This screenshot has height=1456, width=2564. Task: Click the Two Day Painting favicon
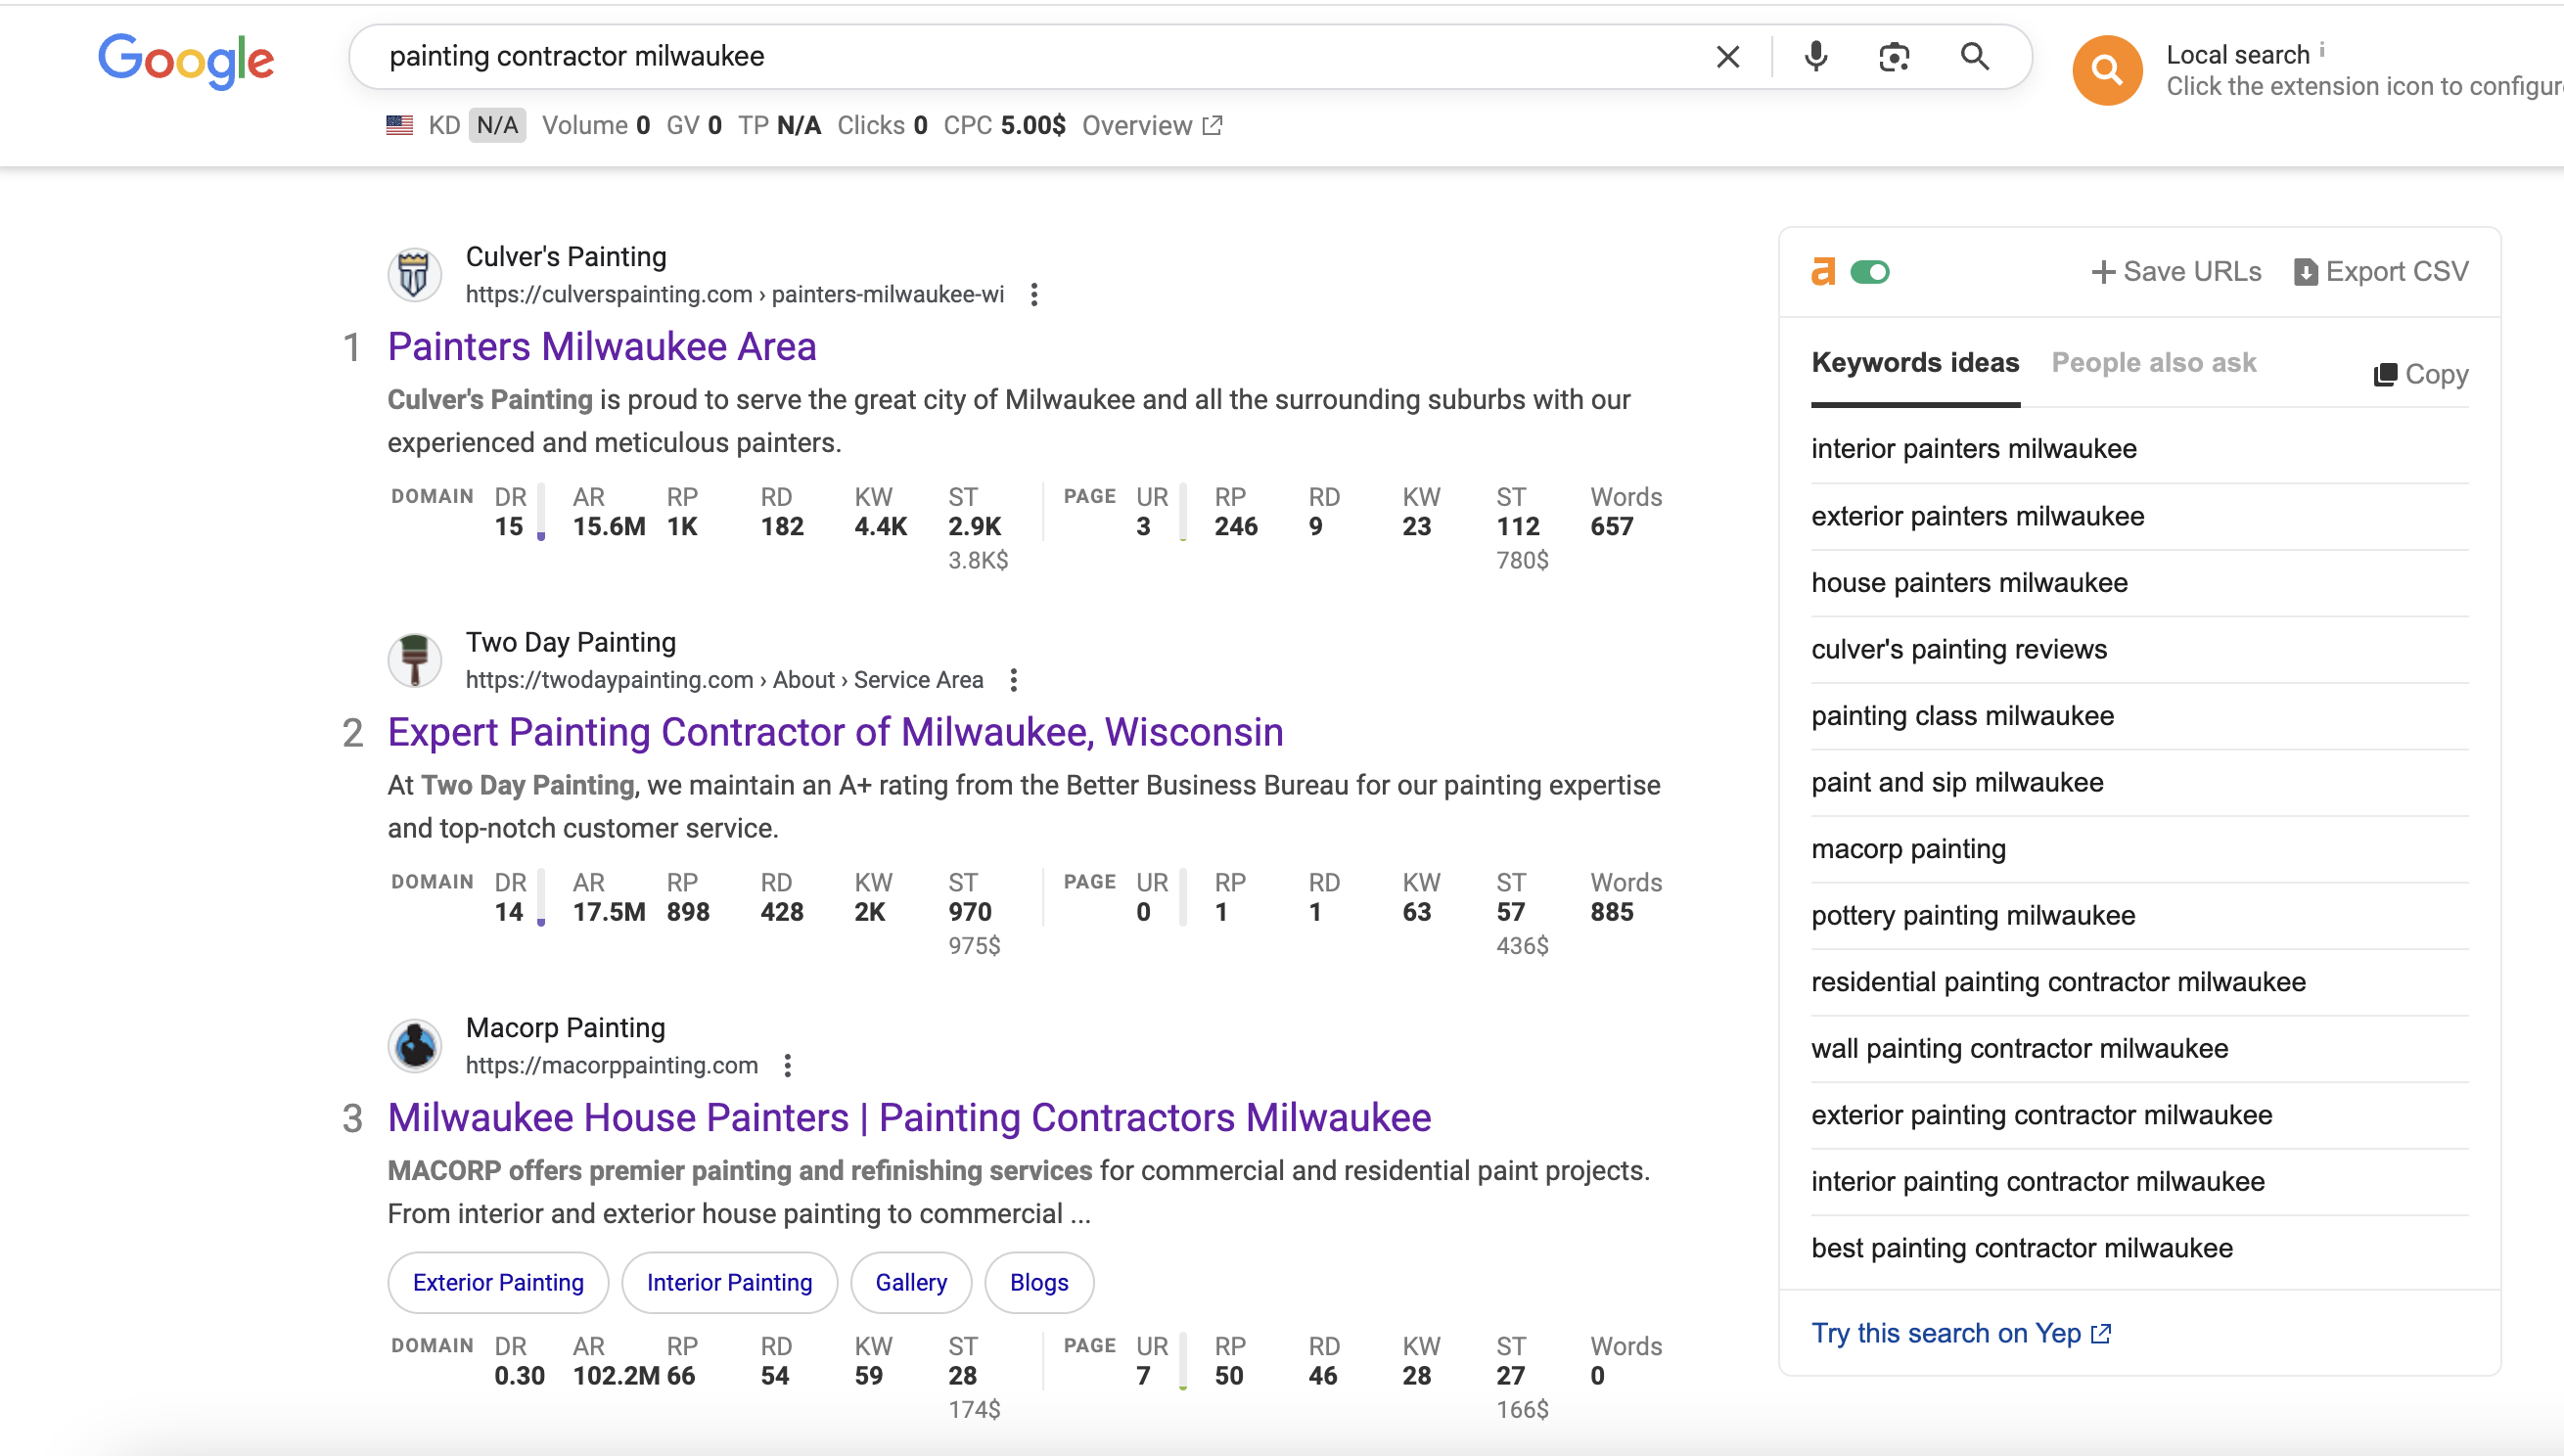coord(414,660)
